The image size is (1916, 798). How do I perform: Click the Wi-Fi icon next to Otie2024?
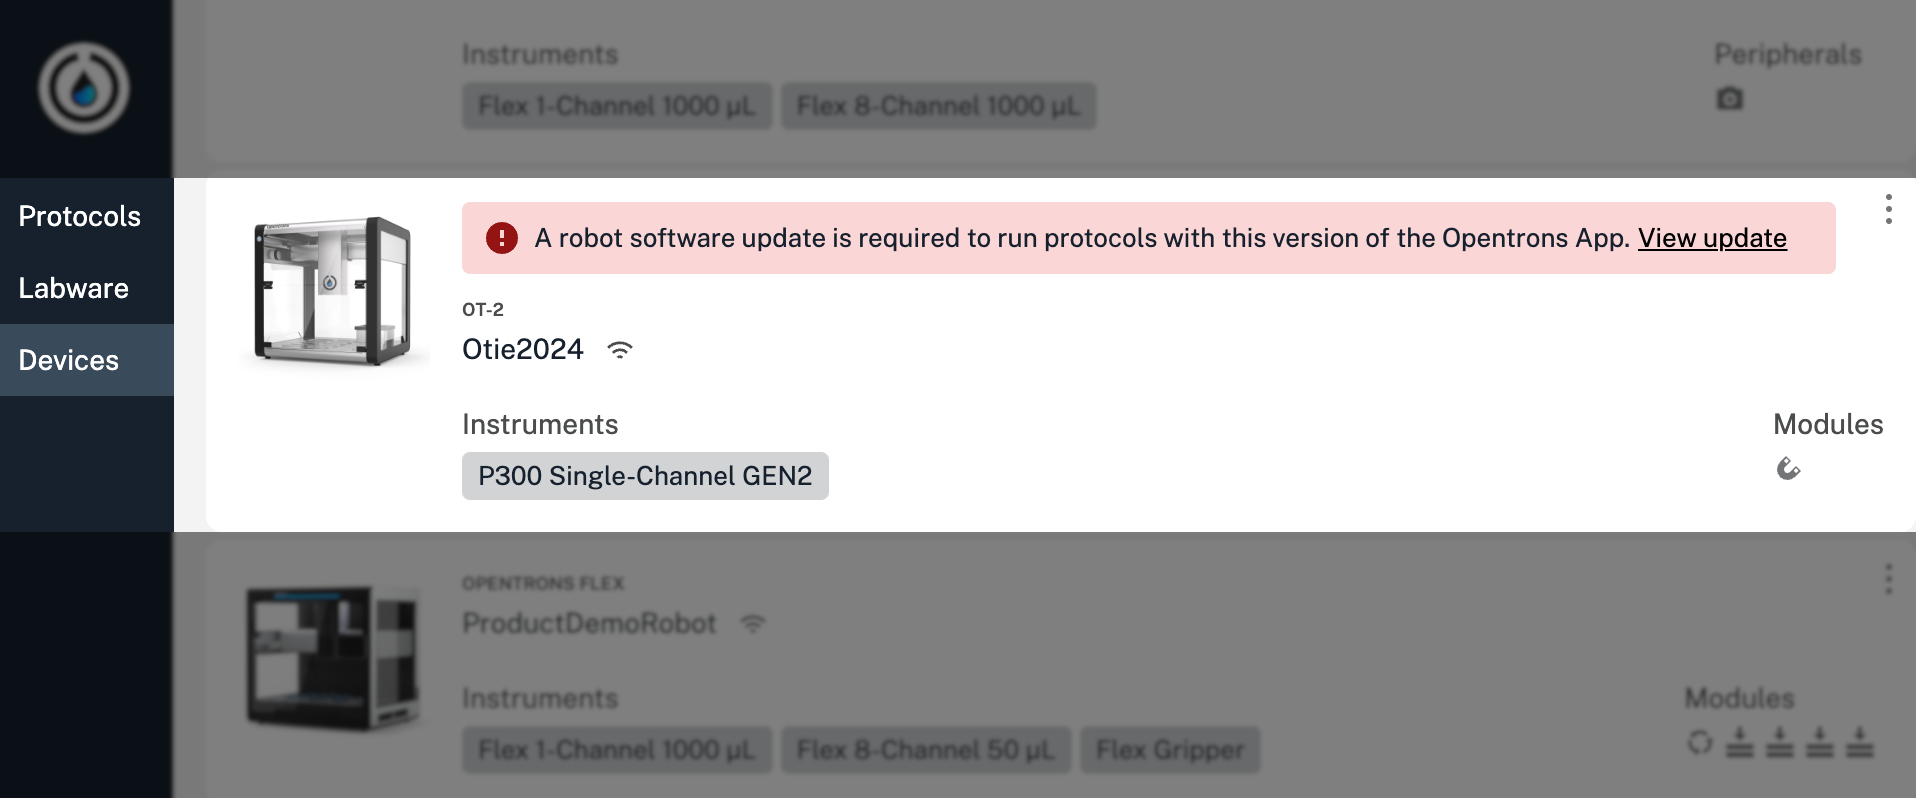coord(620,350)
